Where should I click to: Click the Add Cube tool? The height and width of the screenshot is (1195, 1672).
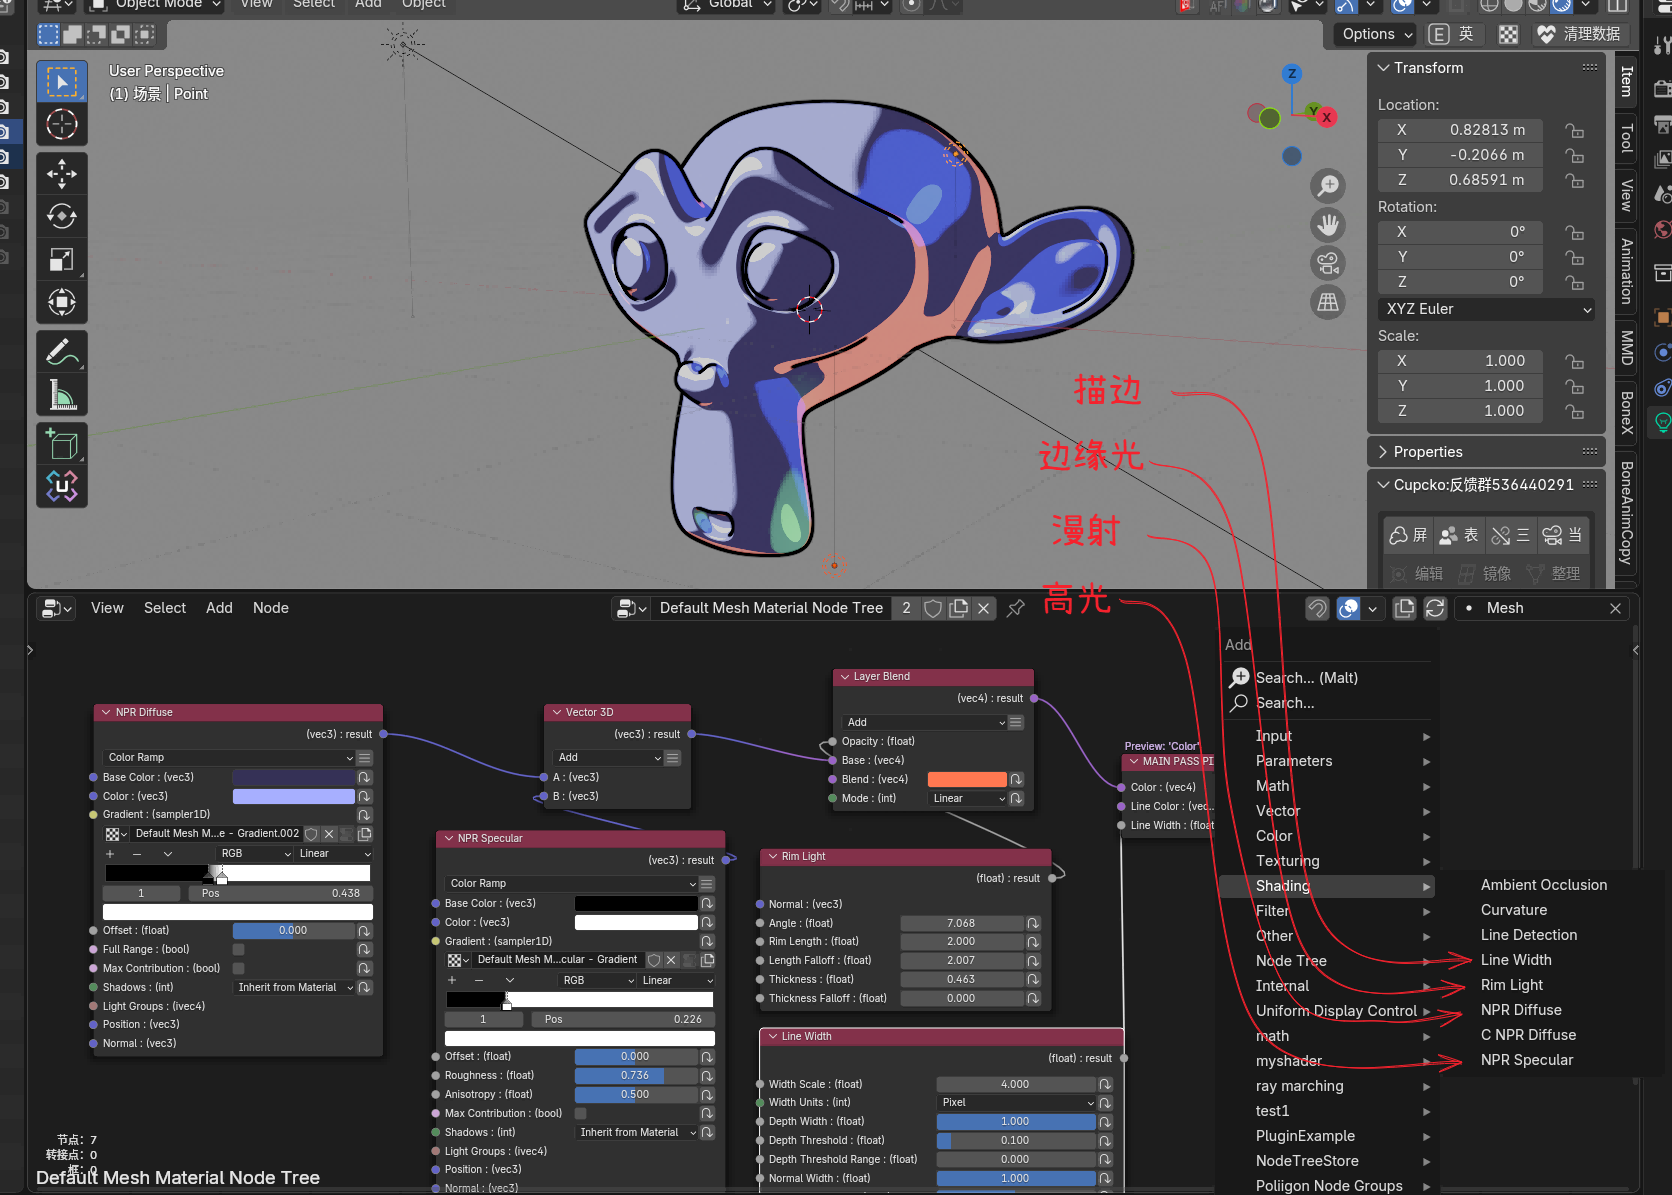(x=62, y=444)
